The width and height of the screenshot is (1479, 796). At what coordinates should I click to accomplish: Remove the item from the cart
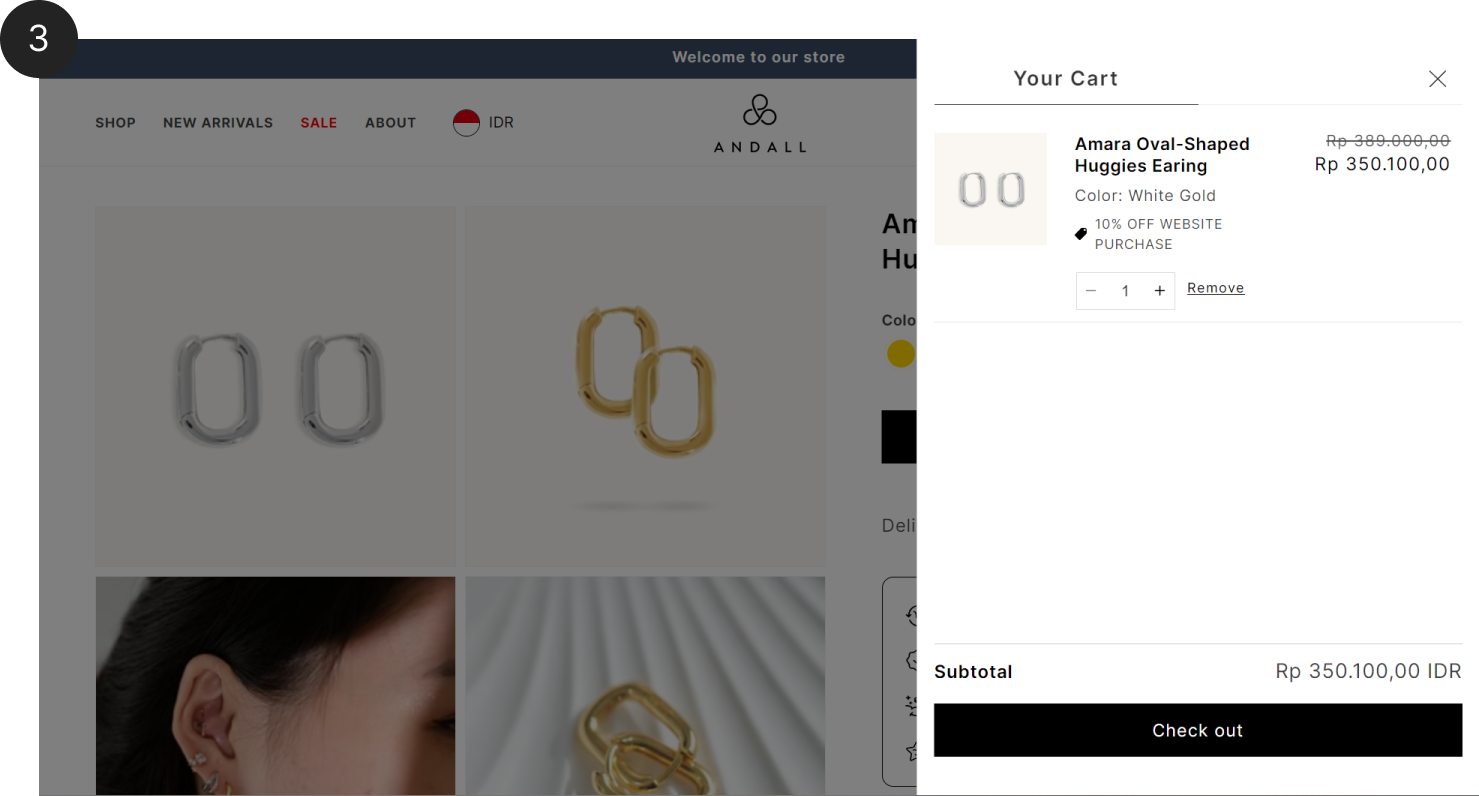(1216, 288)
